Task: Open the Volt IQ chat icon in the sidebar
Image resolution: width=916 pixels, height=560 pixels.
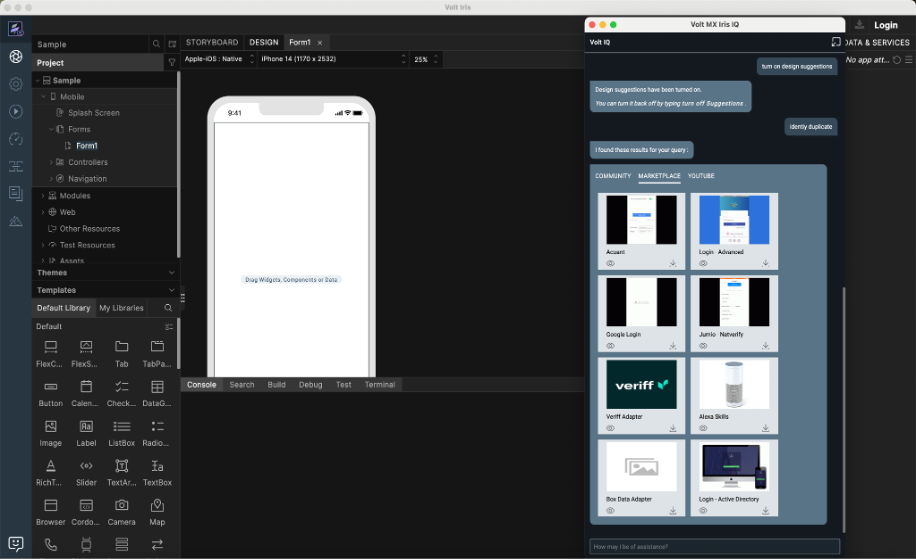Action: pyautogui.click(x=16, y=544)
